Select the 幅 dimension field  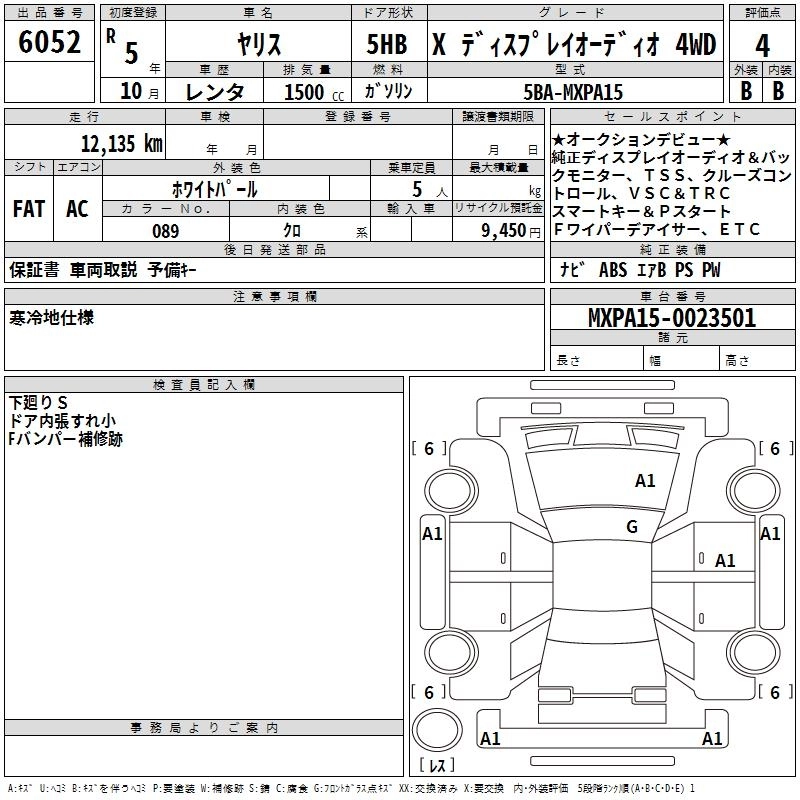[681, 360]
